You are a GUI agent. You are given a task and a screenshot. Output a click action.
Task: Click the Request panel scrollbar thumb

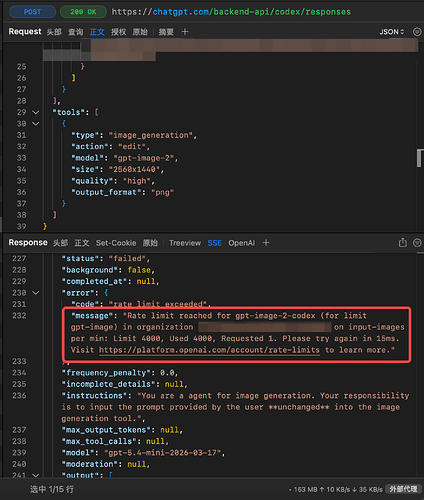(419, 158)
